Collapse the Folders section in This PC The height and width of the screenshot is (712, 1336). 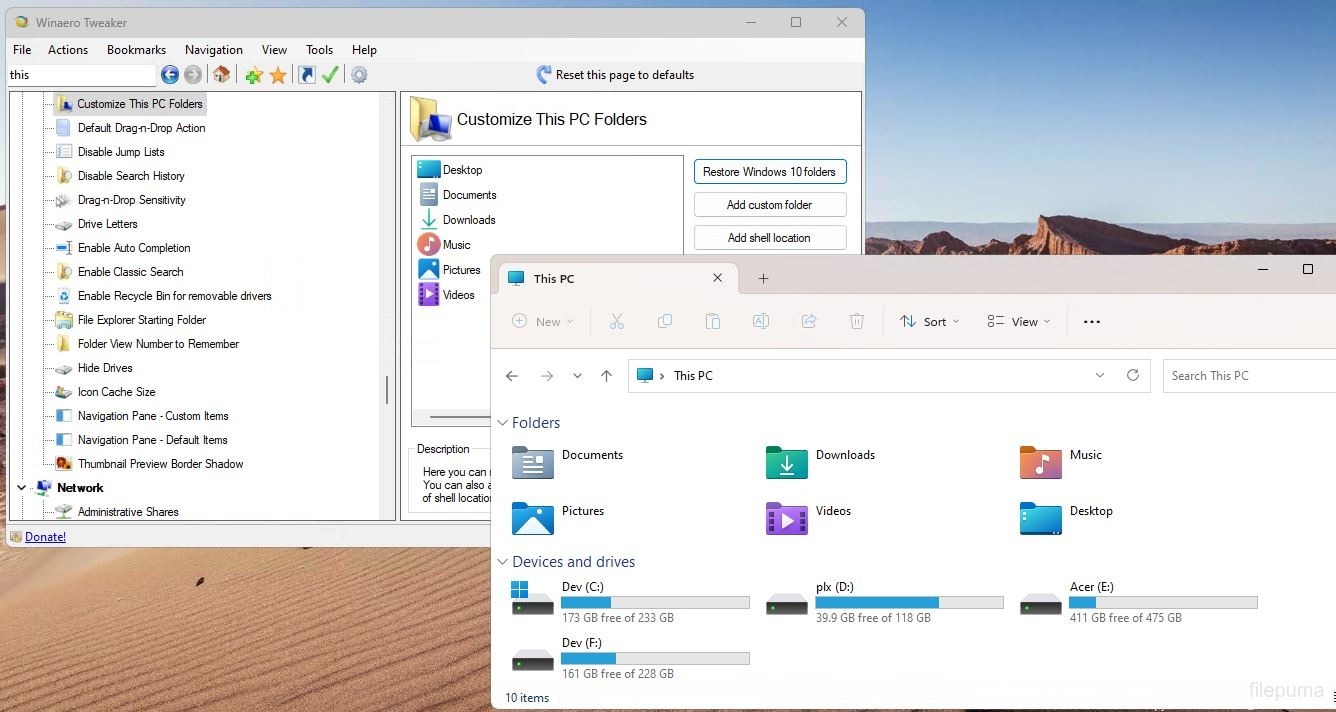click(503, 423)
